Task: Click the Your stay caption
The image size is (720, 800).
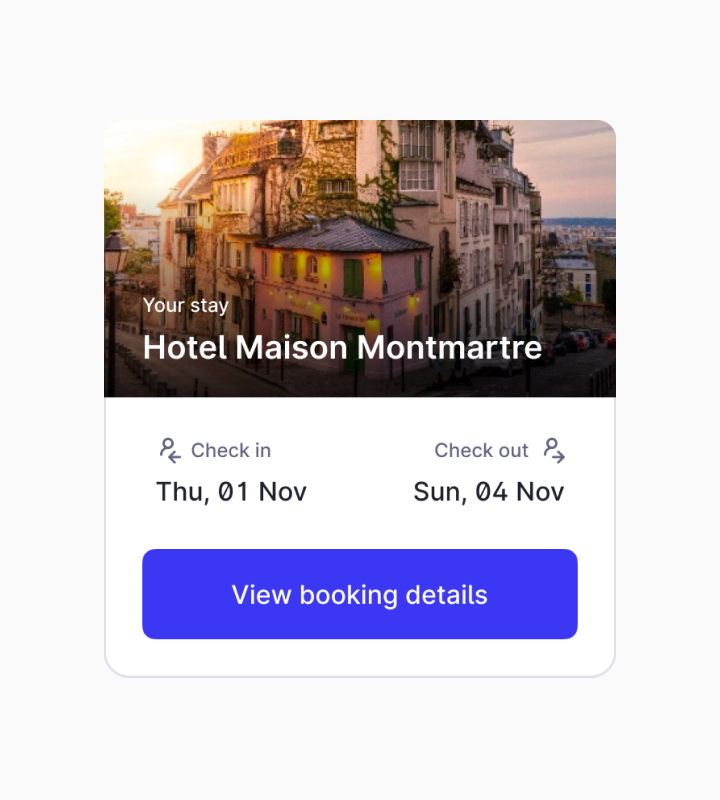Action: coord(186,305)
